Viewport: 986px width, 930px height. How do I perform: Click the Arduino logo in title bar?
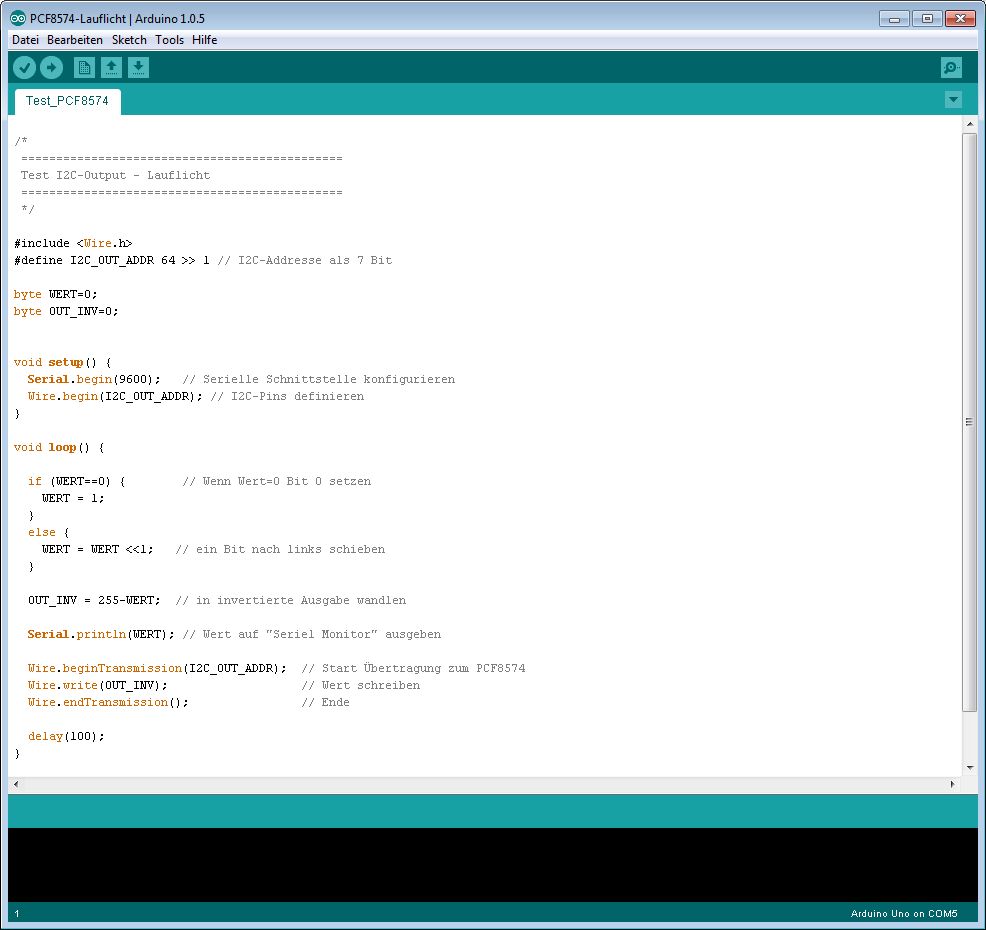click(x=18, y=18)
